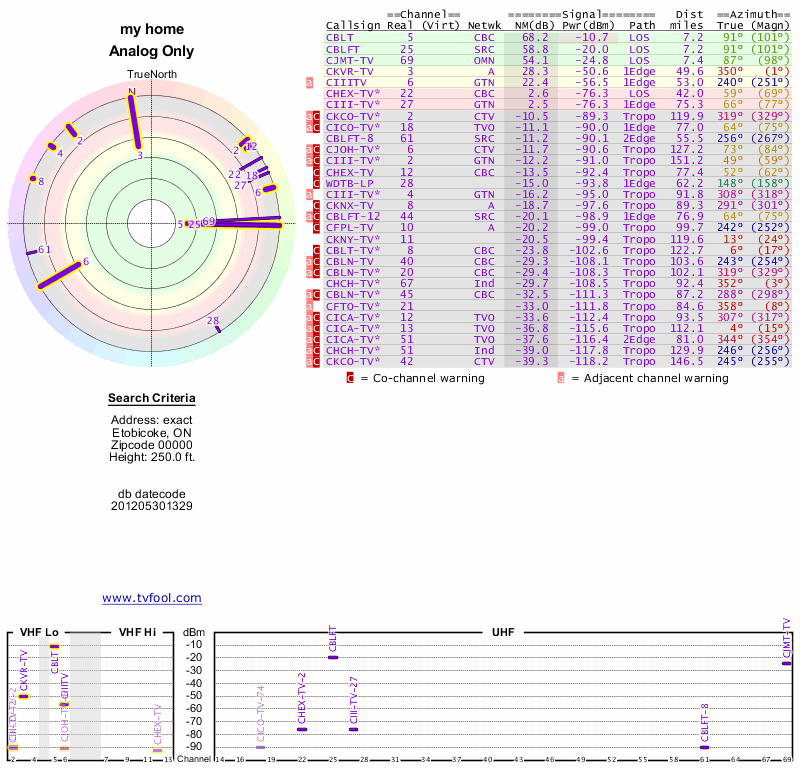This screenshot has height=768, width=800.
Task: Click the adjacent channel warning icon beside CIIITV
Action: 310,82
